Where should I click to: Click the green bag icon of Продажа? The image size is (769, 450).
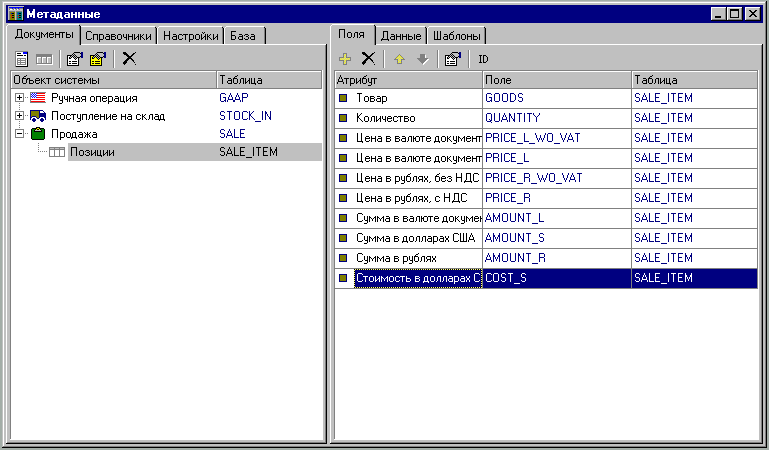[x=38, y=133]
